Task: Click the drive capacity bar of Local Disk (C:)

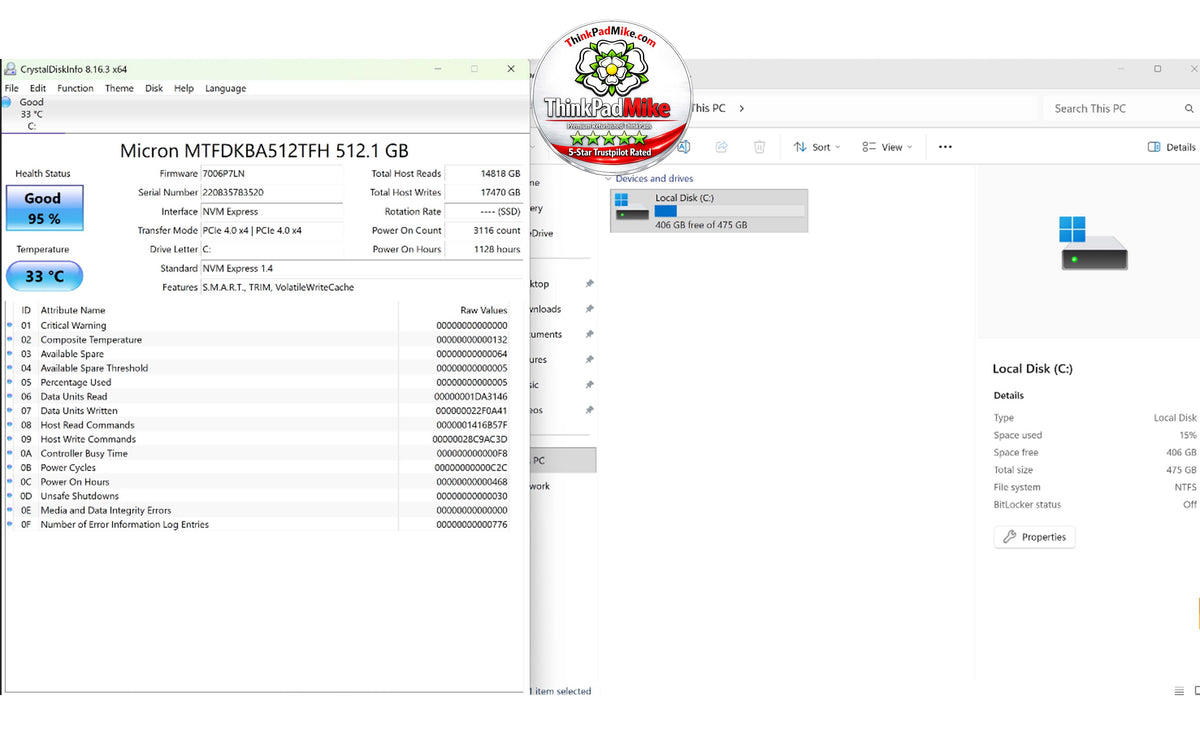Action: [x=729, y=211]
